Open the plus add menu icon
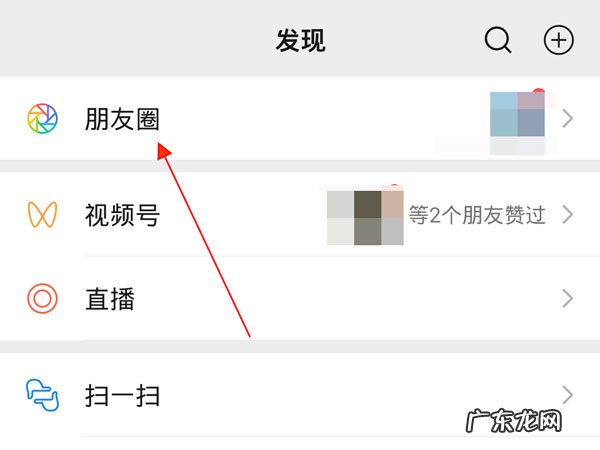This screenshot has height=450, width=600. [x=559, y=40]
